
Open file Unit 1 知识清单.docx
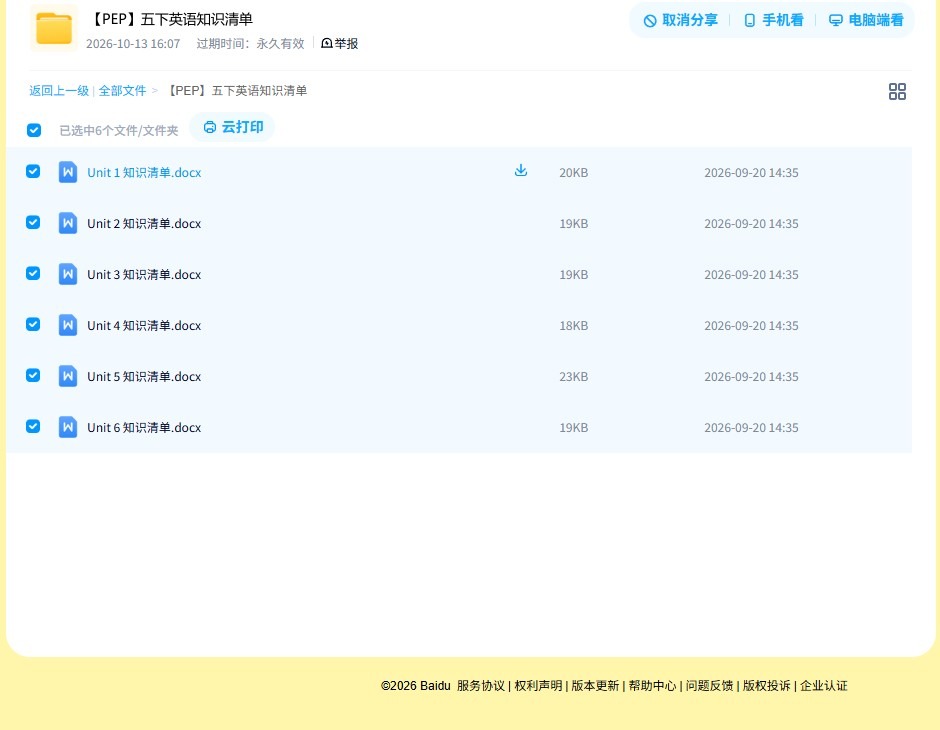point(144,173)
